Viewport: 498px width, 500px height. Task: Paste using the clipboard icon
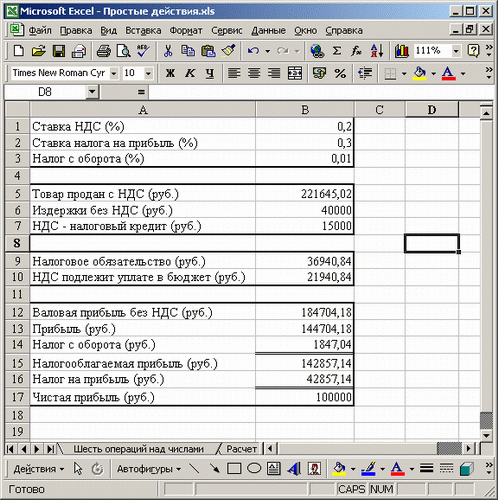(x=208, y=51)
